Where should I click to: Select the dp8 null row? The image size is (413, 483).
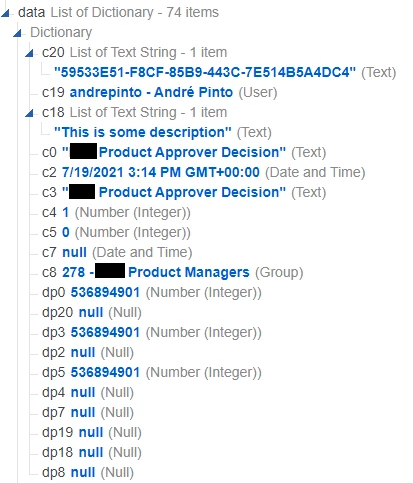point(88,472)
